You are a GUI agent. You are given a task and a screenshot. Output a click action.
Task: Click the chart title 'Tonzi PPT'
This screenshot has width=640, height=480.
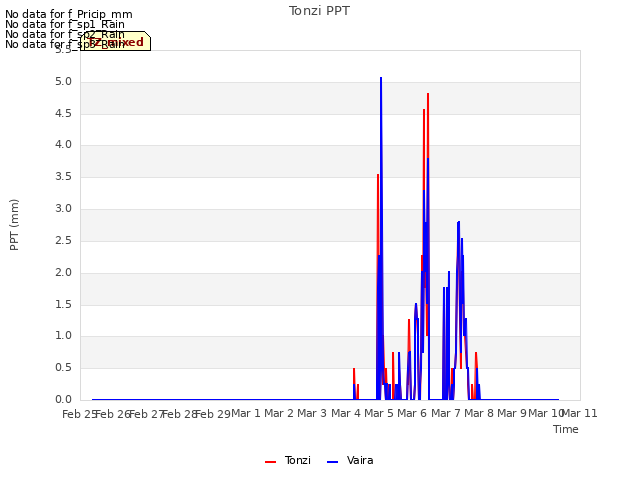pos(319,11)
